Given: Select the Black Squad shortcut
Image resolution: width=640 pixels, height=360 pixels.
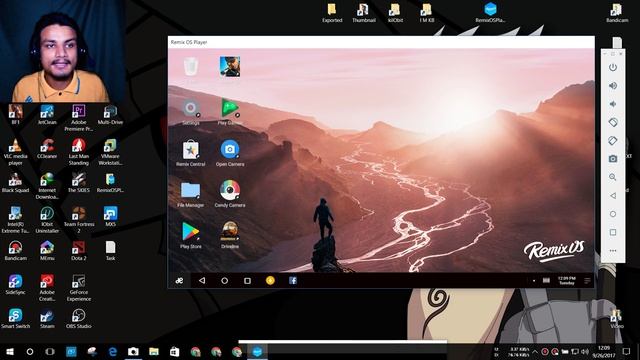Looking at the screenshot, I should [x=16, y=183].
